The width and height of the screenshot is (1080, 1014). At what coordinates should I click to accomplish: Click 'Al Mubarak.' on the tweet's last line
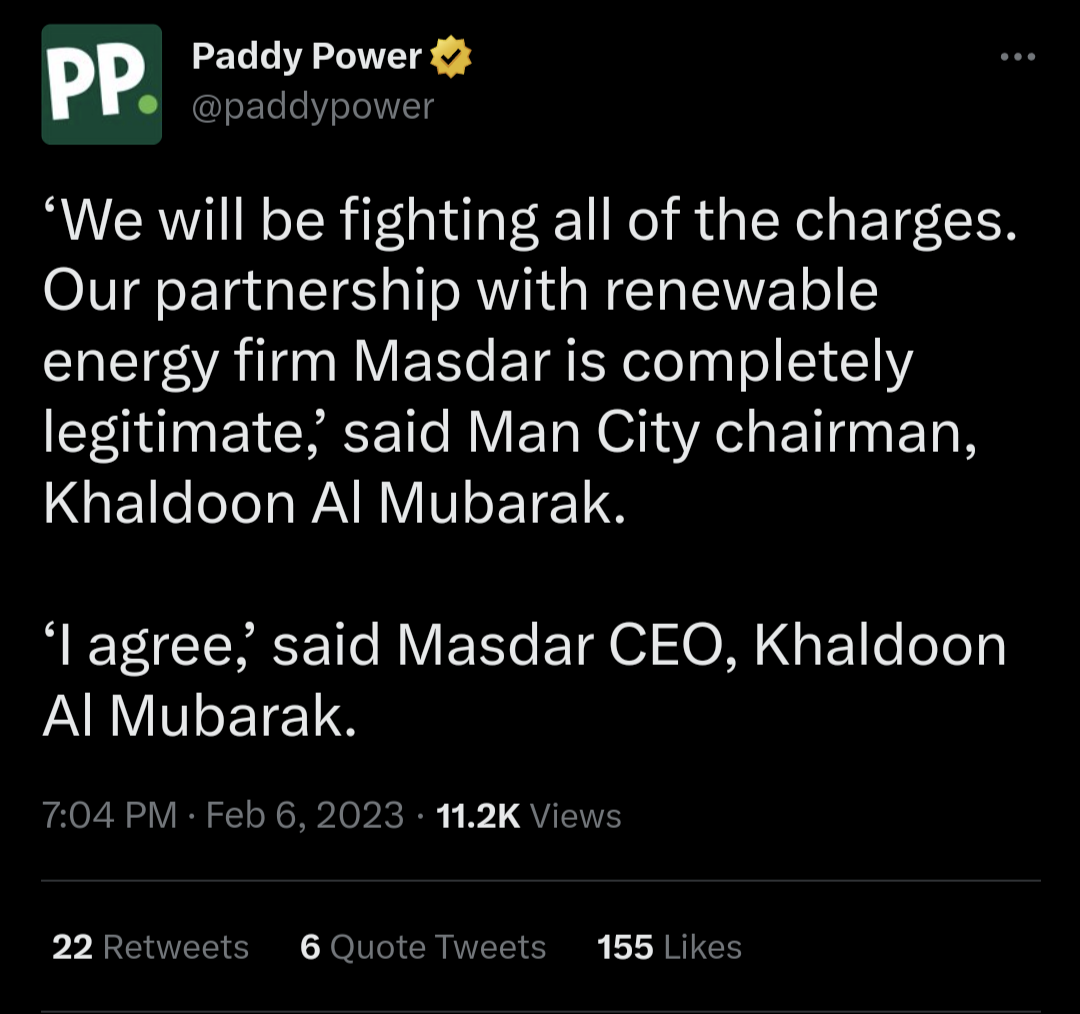pyautogui.click(x=198, y=716)
